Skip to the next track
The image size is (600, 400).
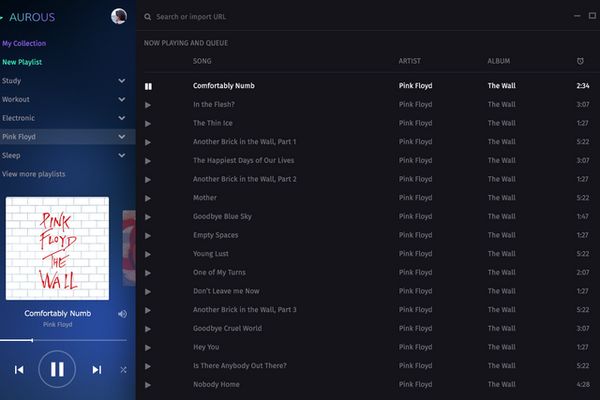point(97,369)
